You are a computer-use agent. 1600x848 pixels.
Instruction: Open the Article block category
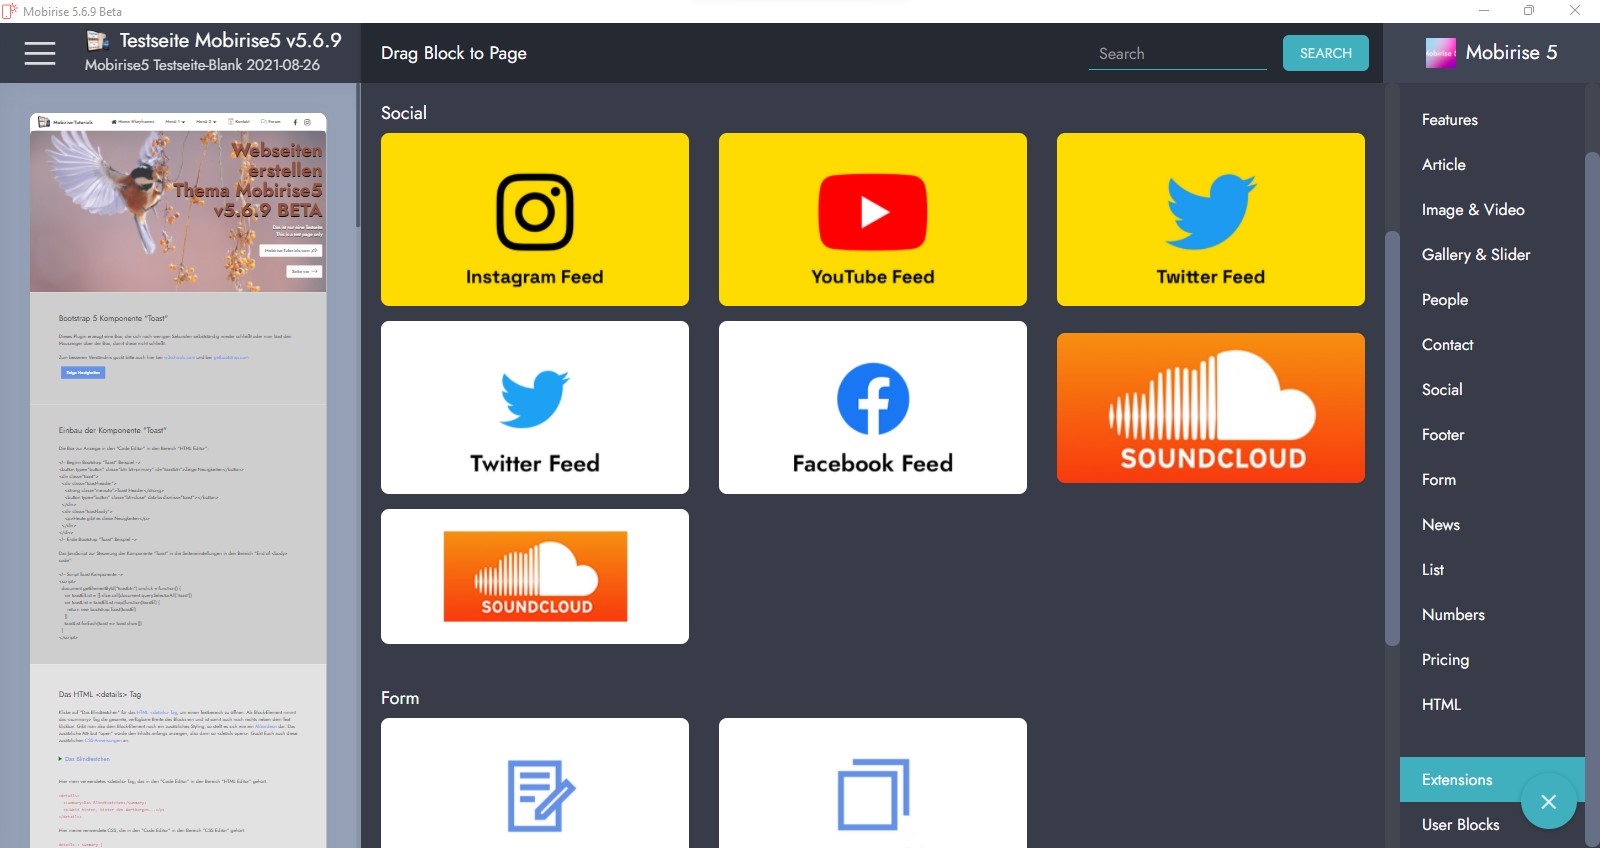1444,165
